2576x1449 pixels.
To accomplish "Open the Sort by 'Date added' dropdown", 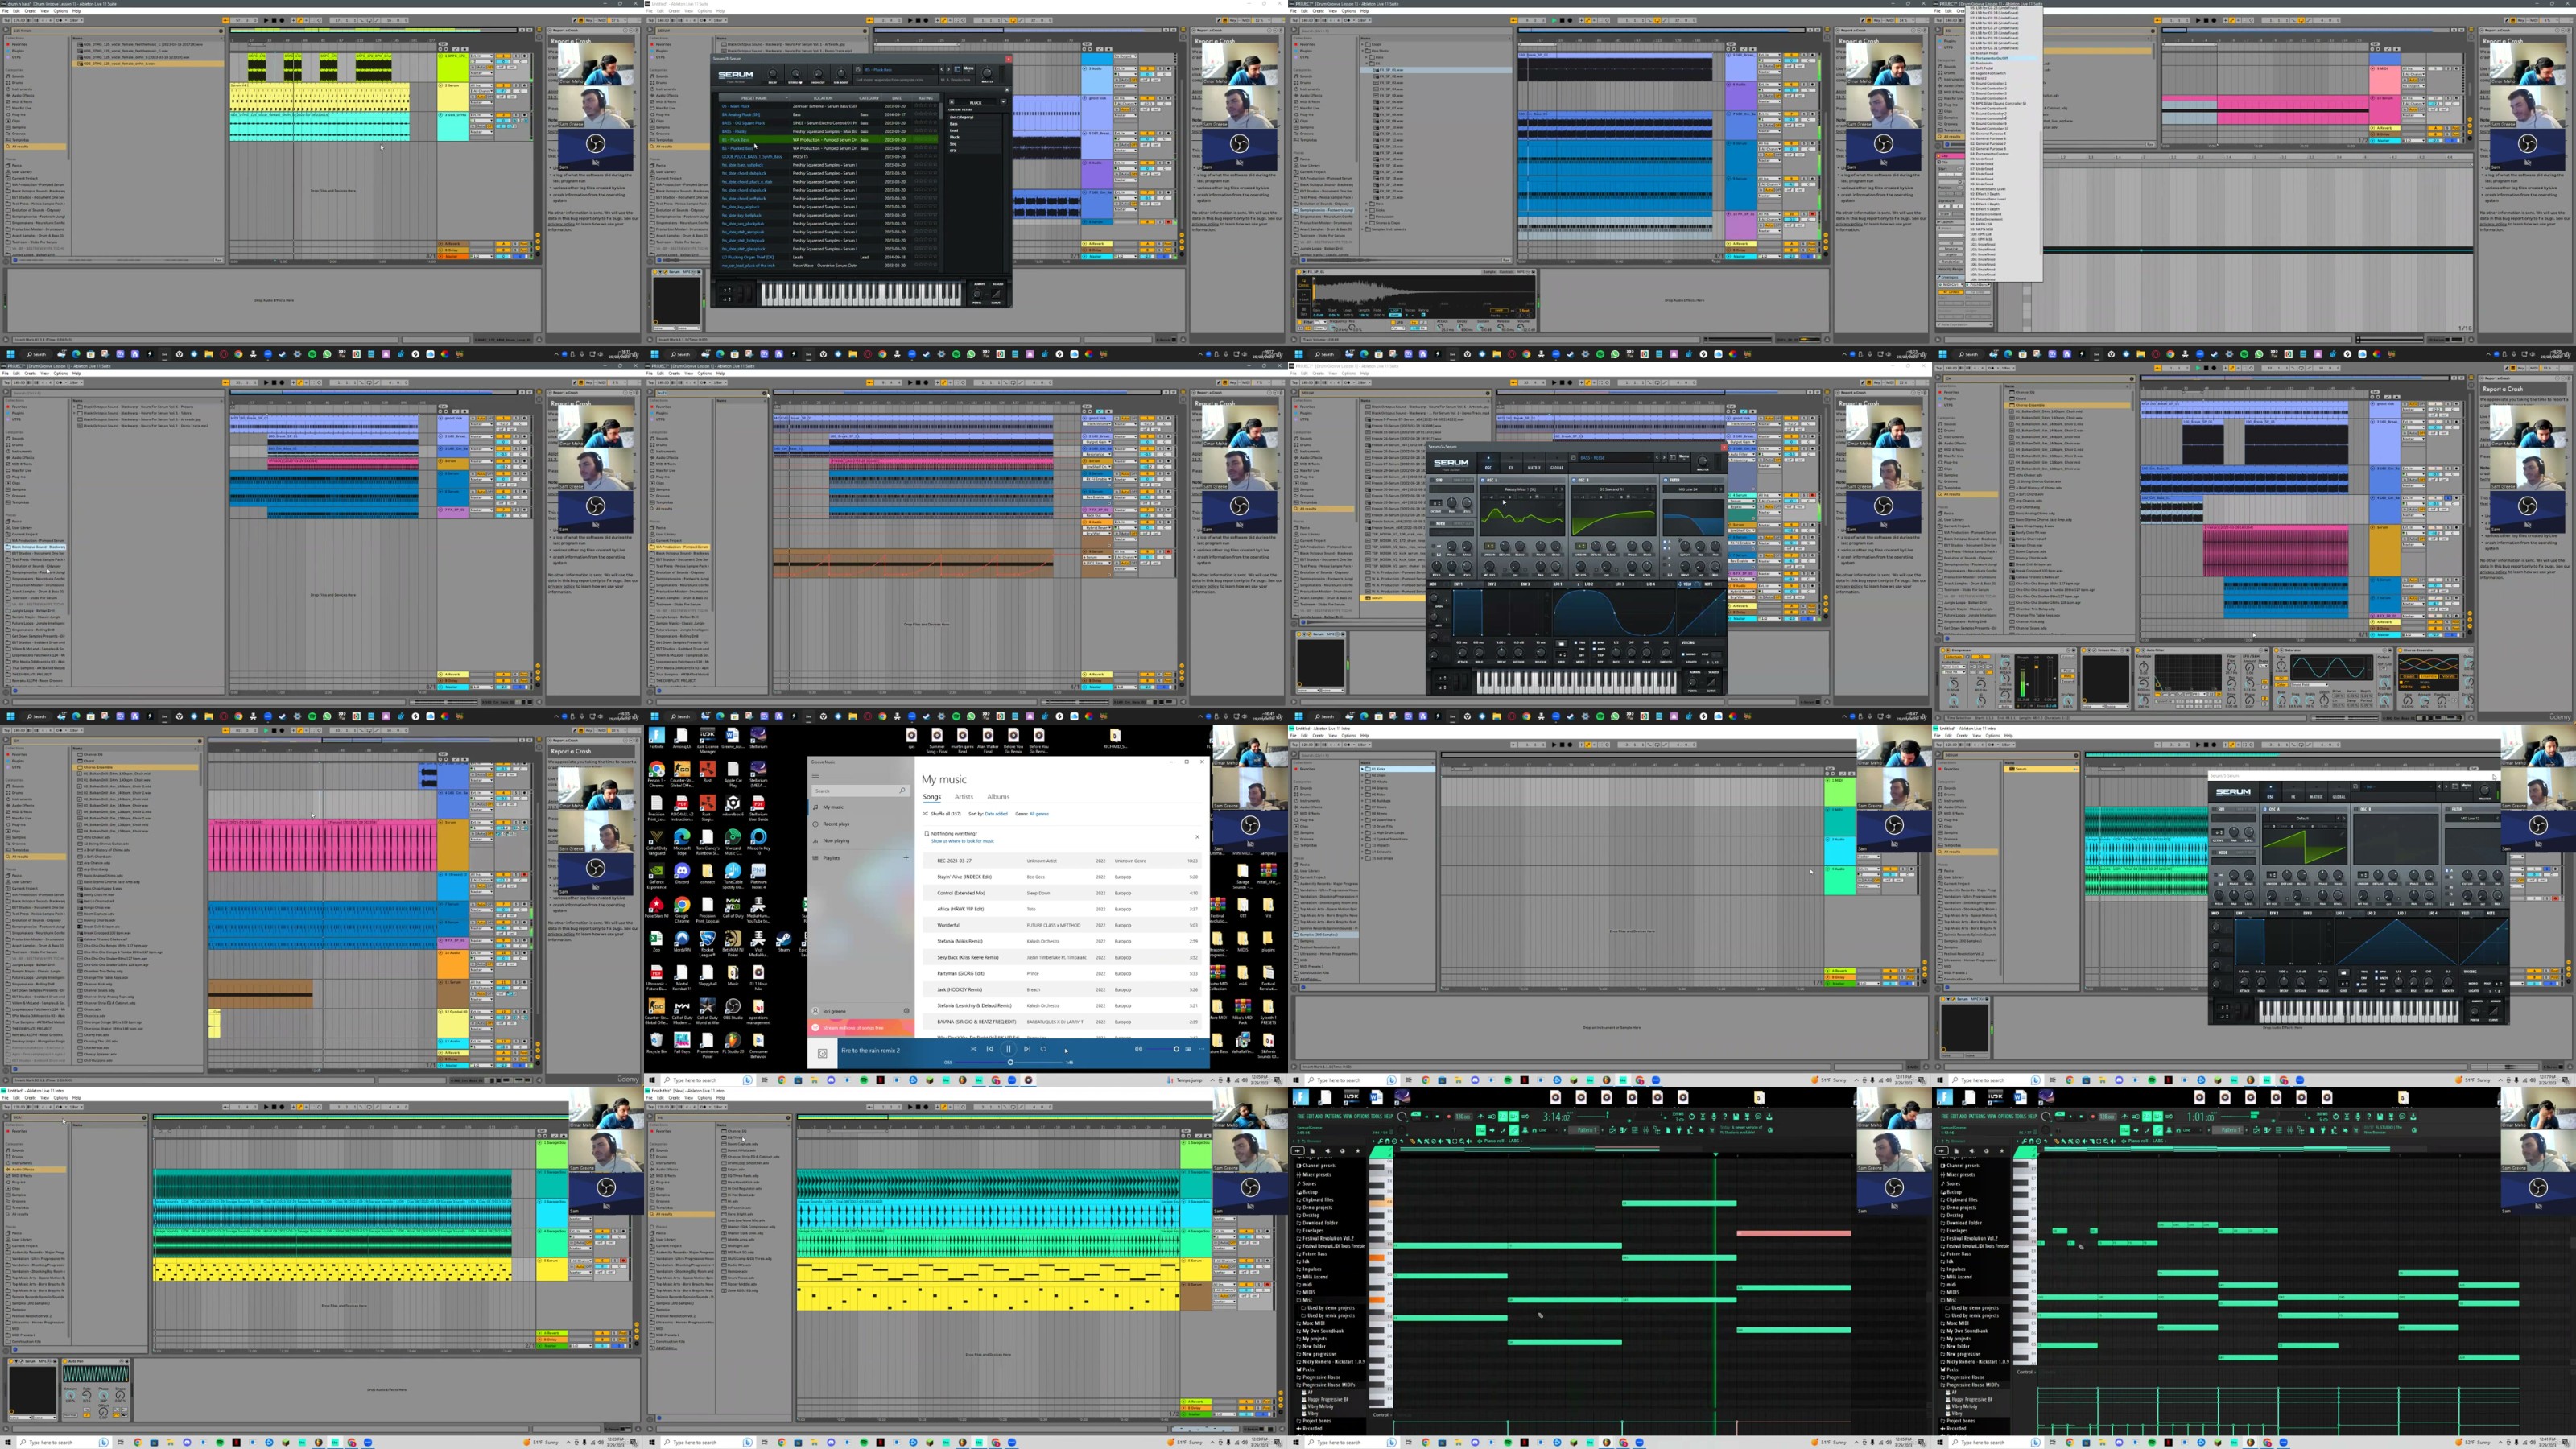I will coord(996,814).
